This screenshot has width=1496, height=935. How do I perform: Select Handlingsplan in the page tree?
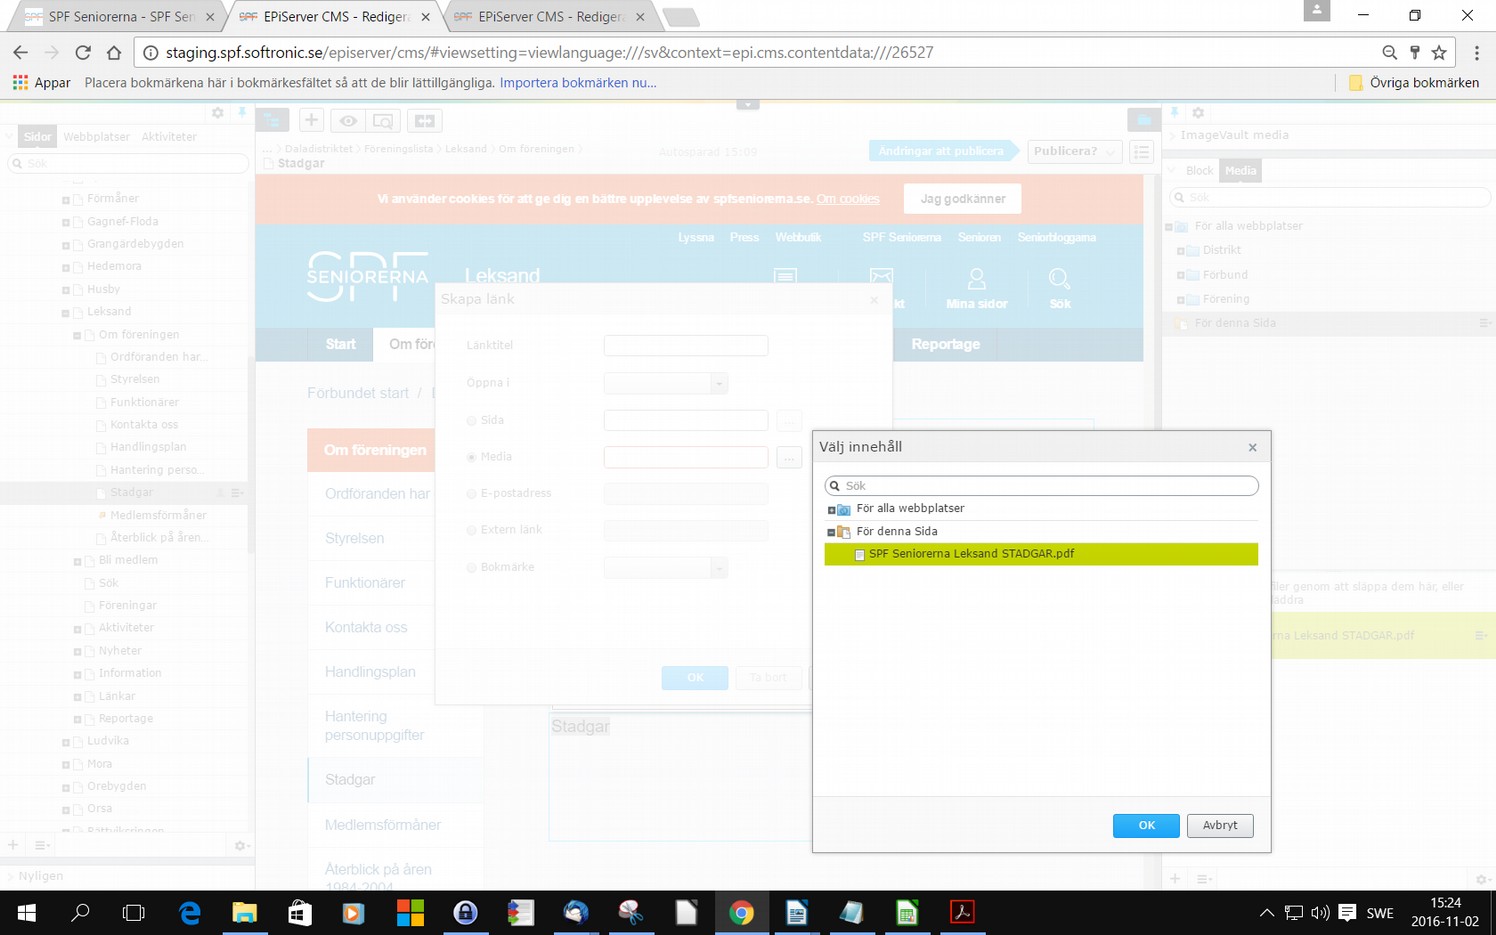coord(148,447)
